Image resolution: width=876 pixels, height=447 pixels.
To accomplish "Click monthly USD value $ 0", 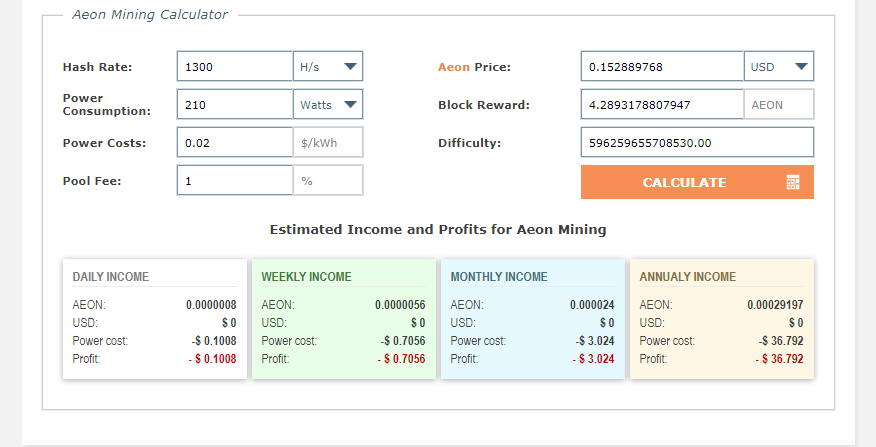I will [x=607, y=323].
